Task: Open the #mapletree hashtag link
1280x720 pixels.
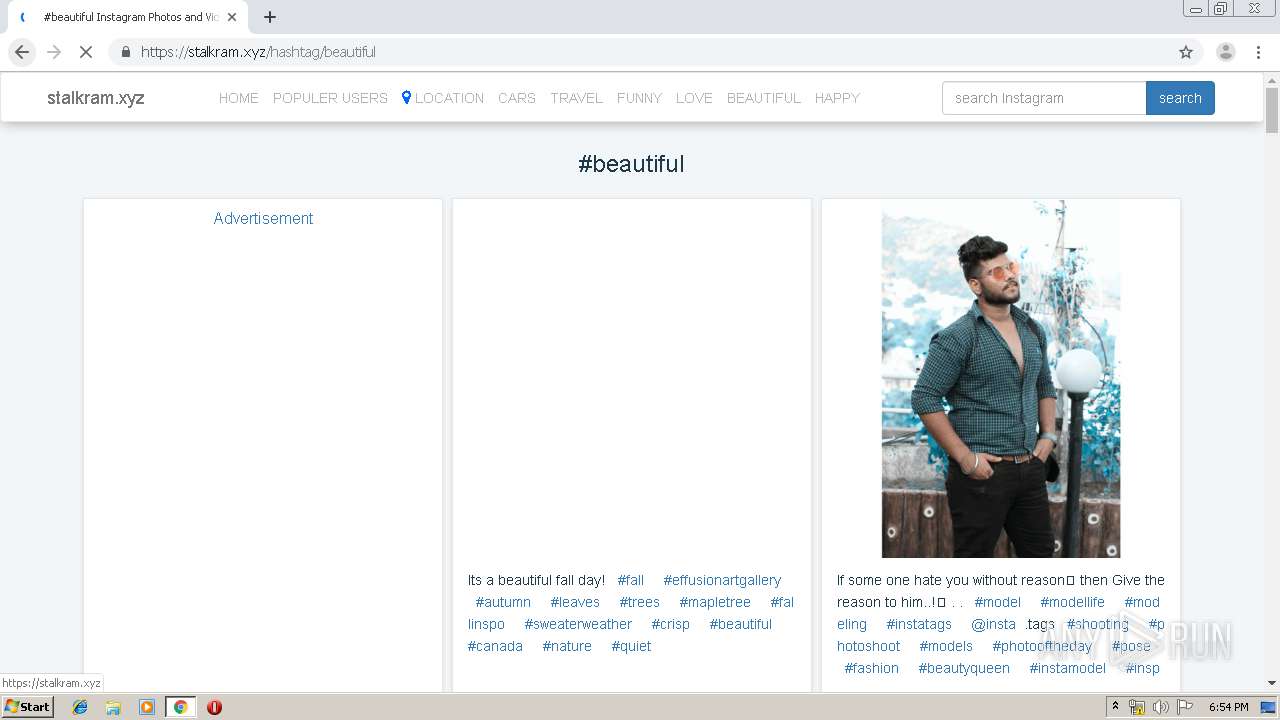Action: click(715, 602)
